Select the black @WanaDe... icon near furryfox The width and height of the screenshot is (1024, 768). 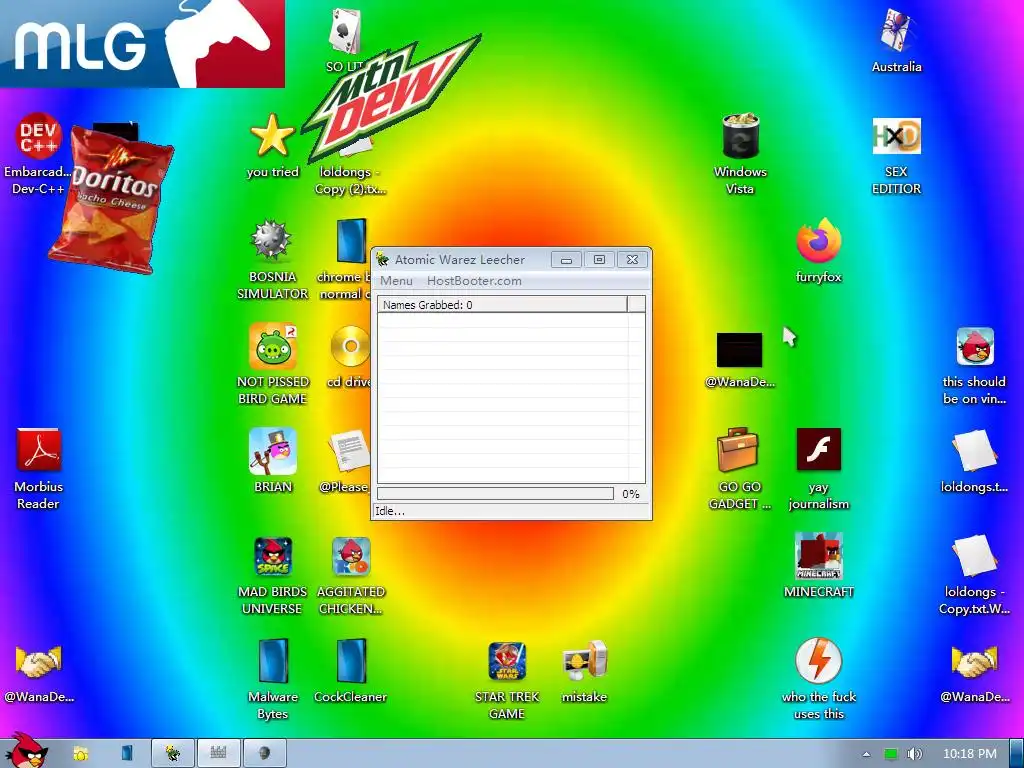tap(739, 359)
